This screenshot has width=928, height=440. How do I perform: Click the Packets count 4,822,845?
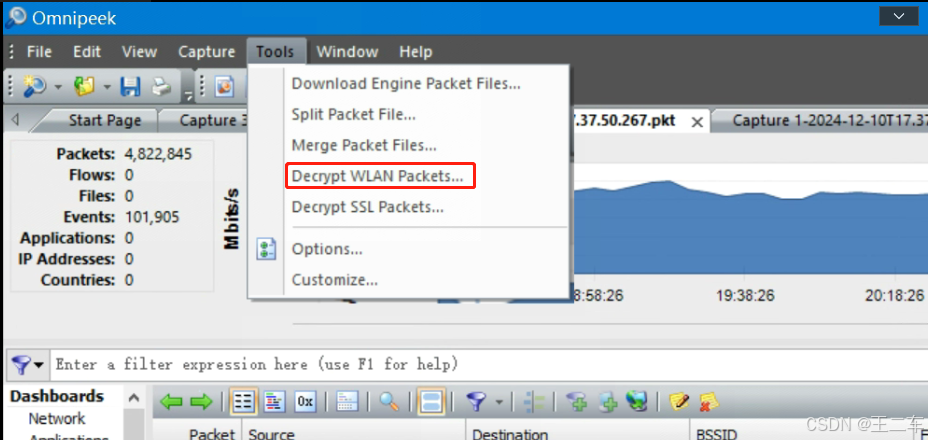coord(158,155)
